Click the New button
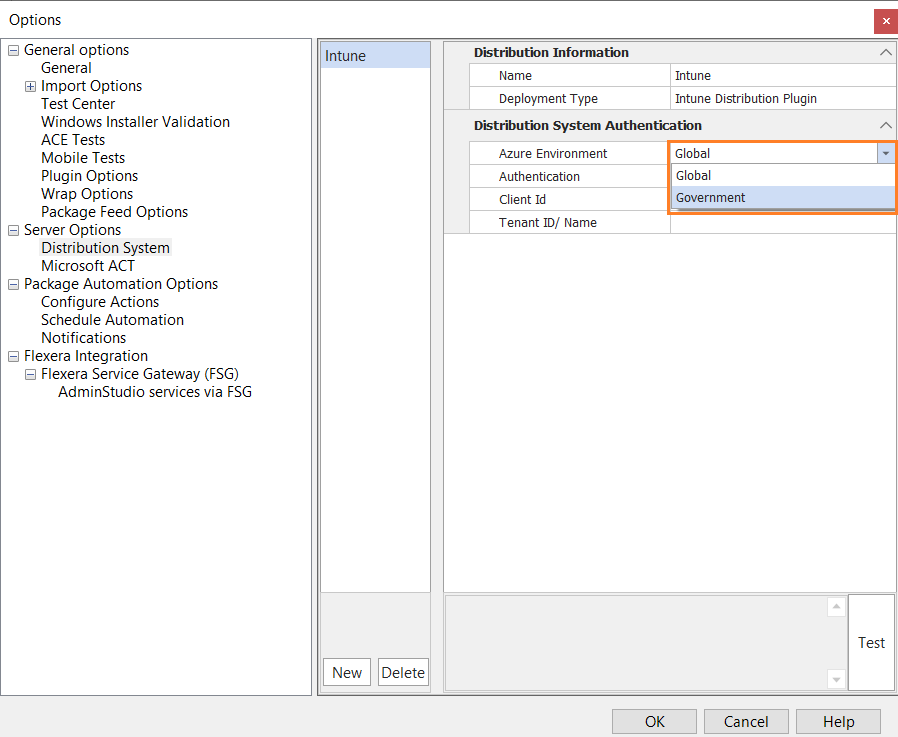The image size is (898, 737). coord(347,672)
